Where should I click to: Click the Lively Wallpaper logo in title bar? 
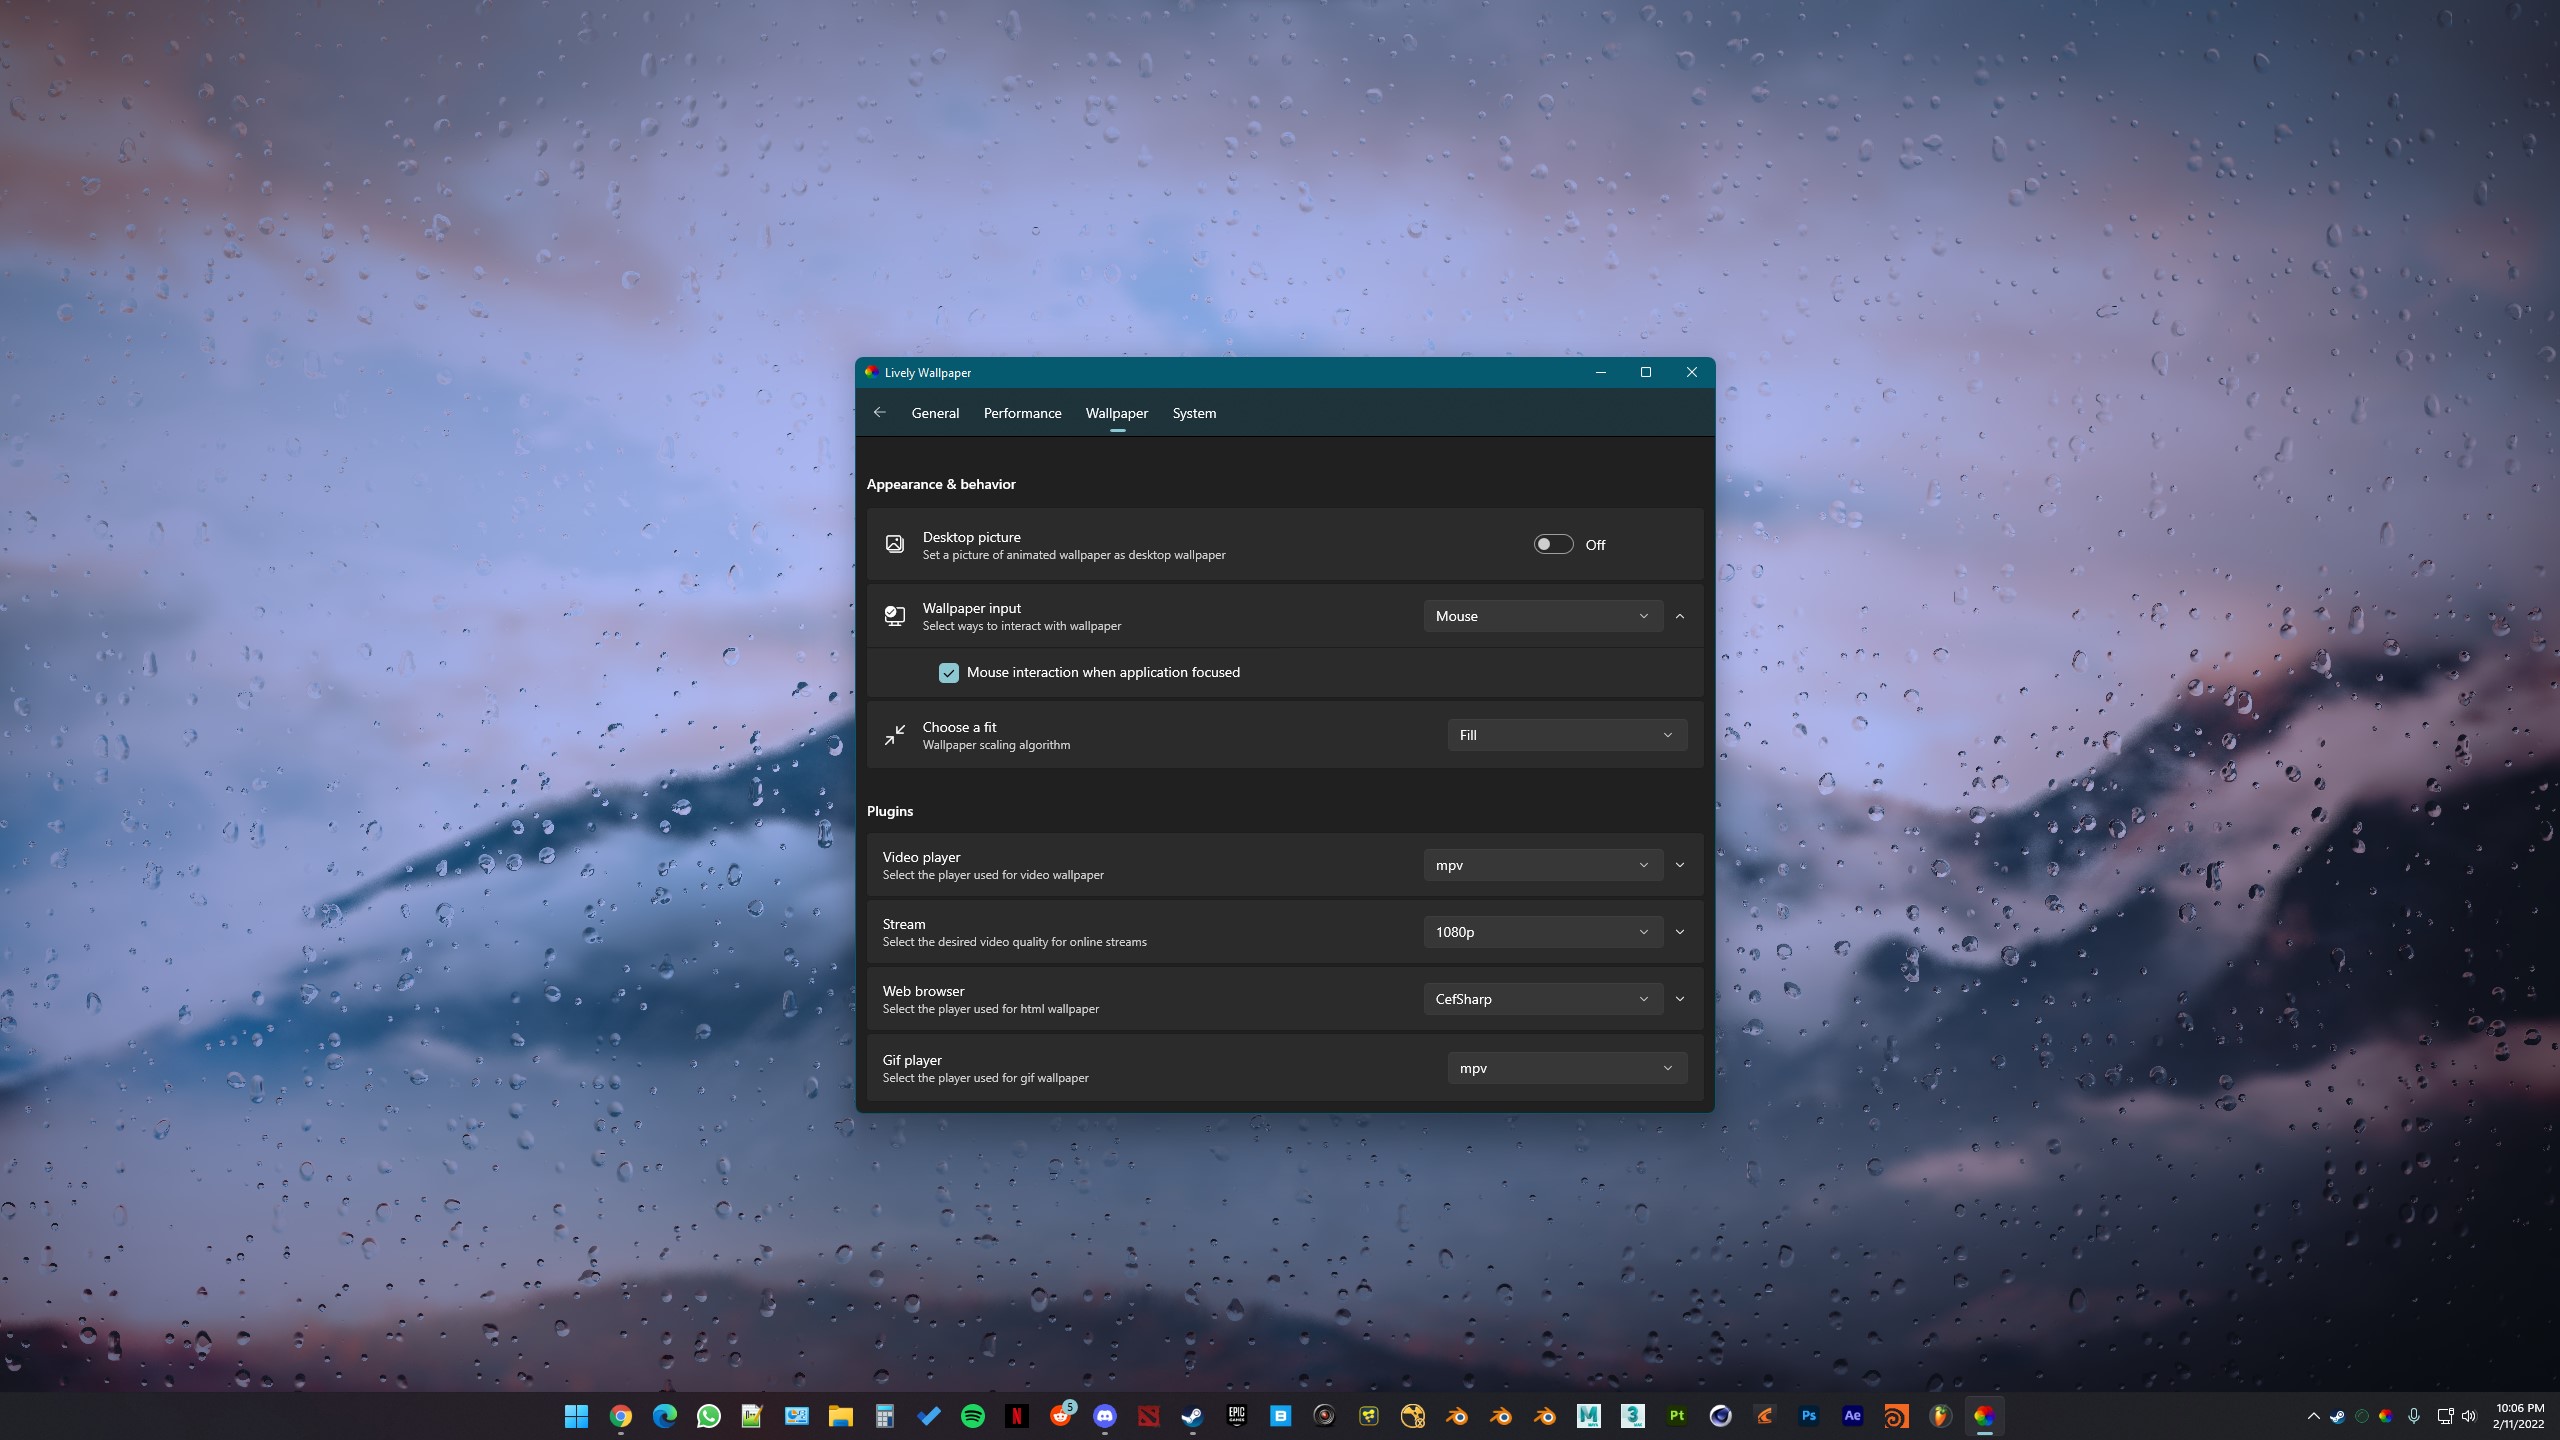tap(871, 372)
